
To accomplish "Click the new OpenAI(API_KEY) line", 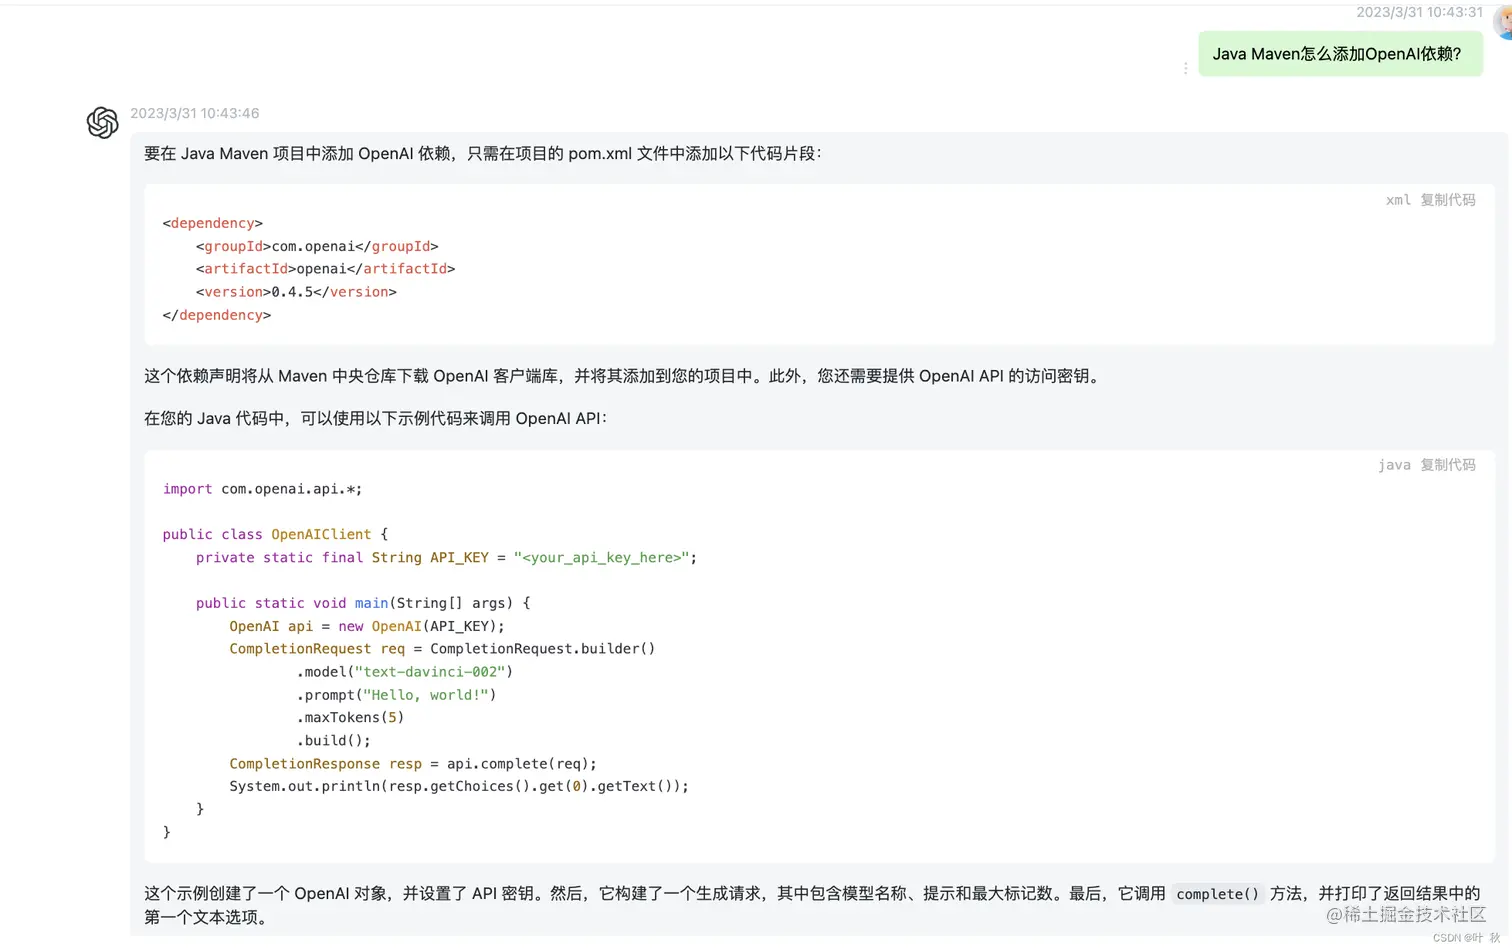I will [x=367, y=626].
